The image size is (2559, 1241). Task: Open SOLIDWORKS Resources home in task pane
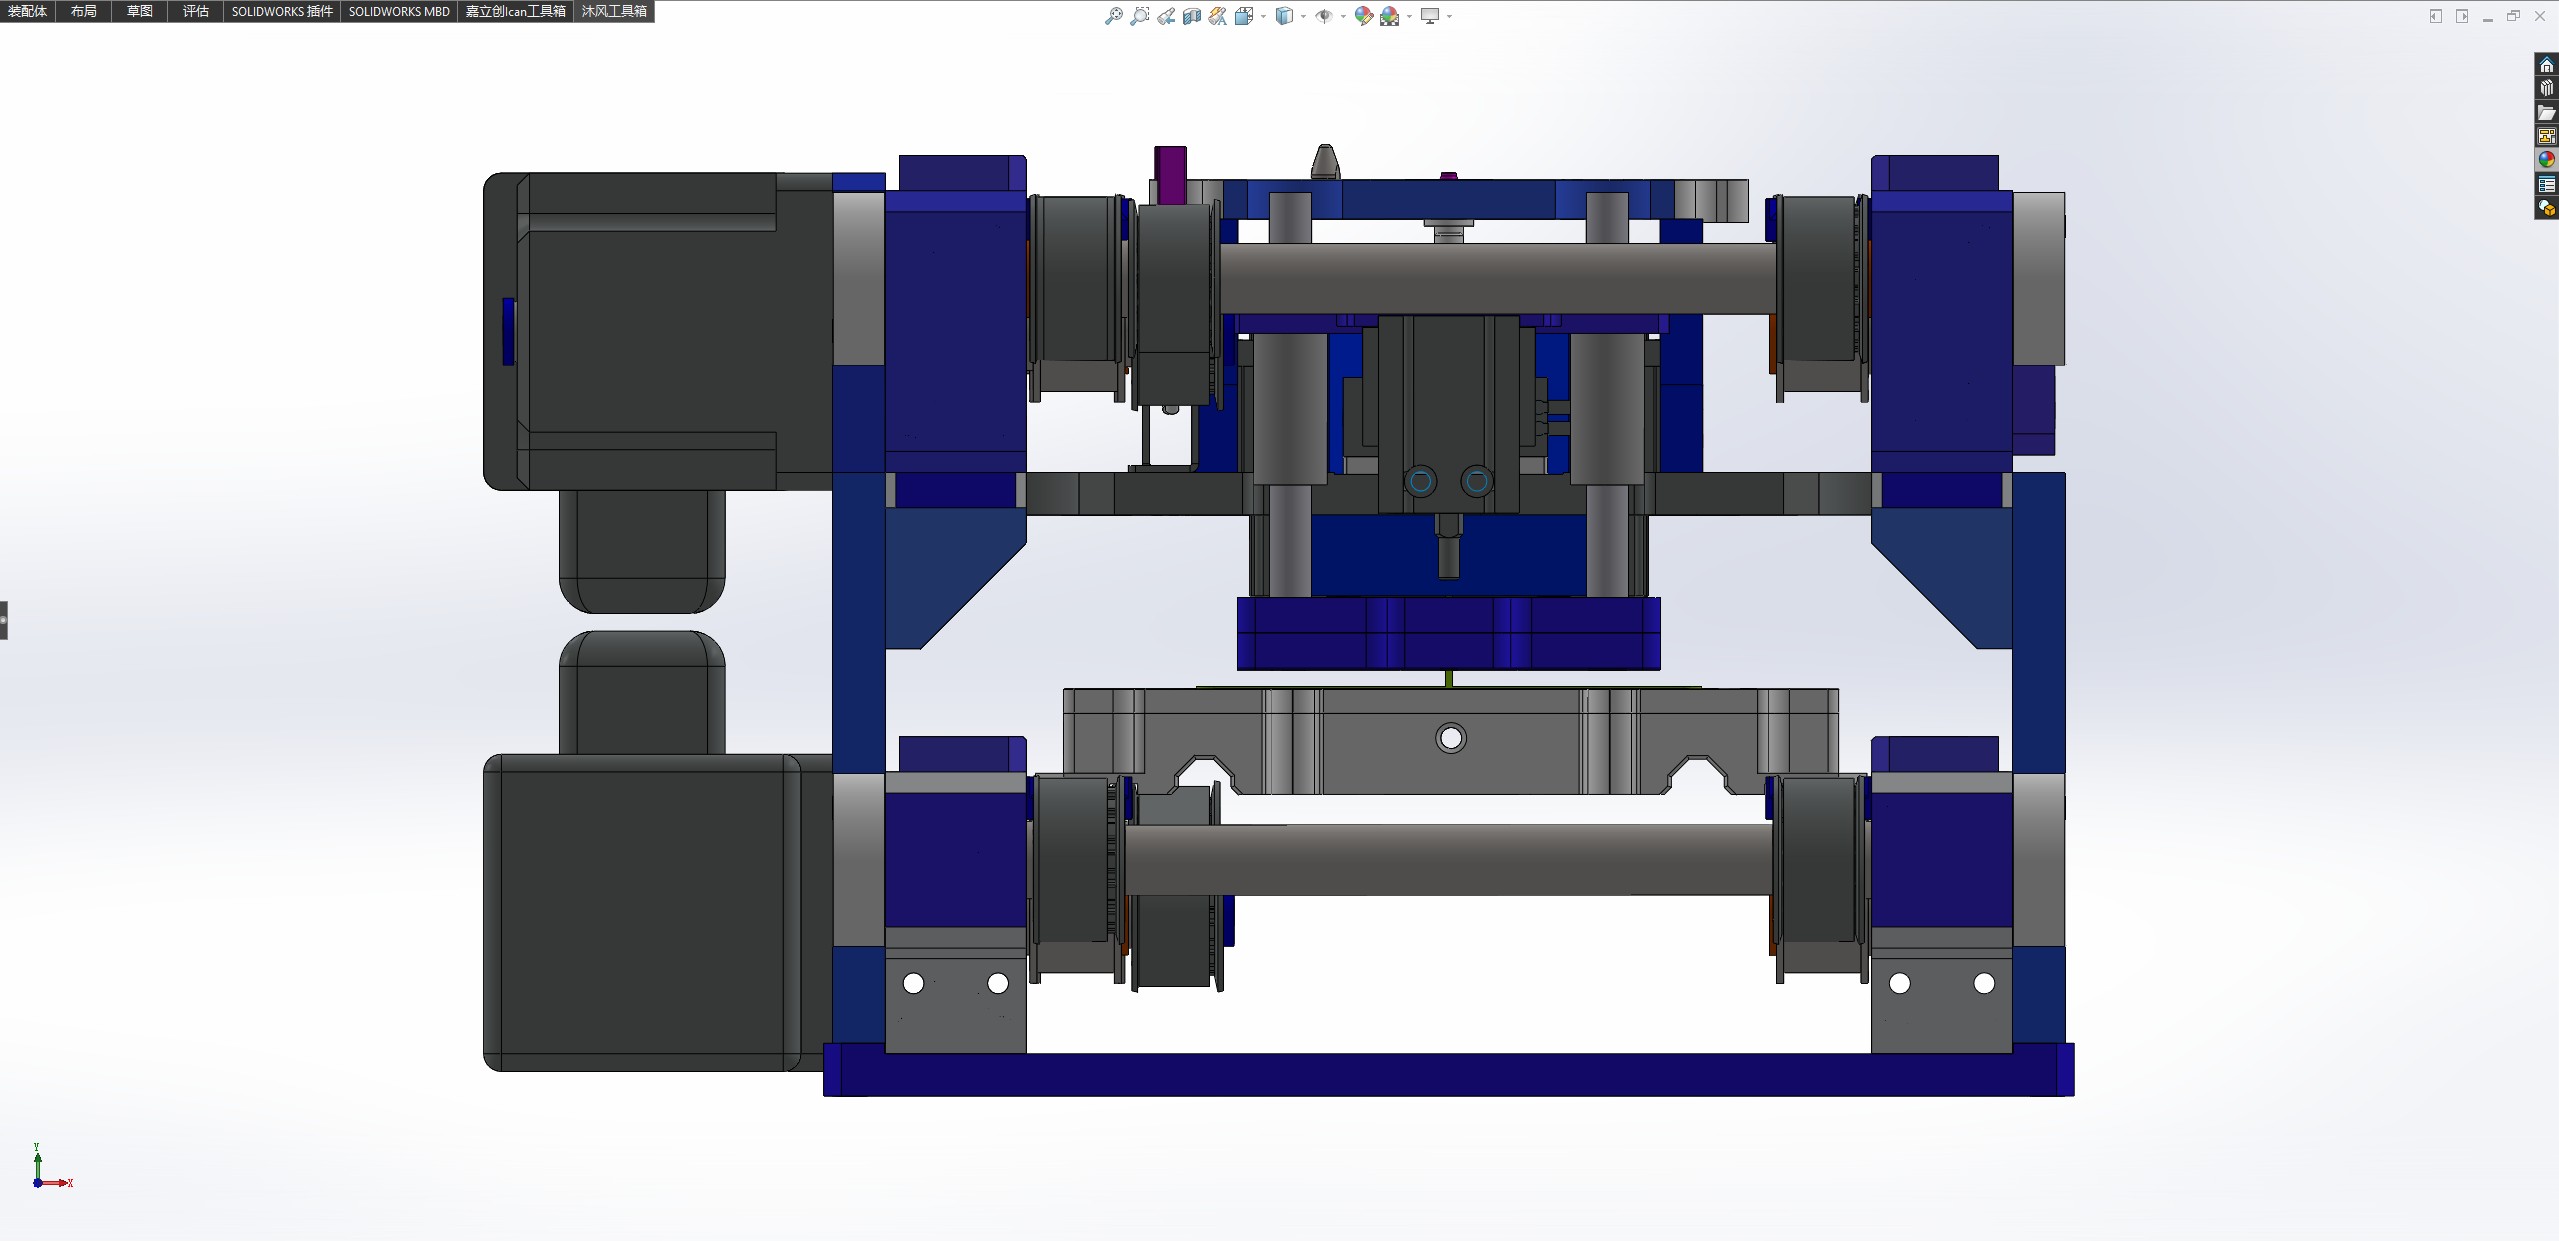(x=2546, y=65)
